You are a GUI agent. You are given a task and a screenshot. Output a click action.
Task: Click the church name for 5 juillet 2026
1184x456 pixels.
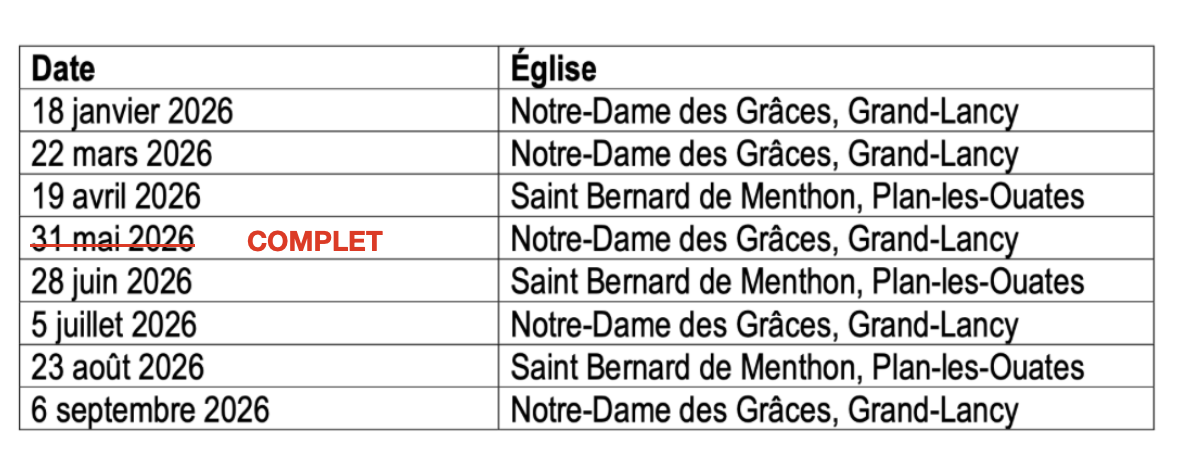click(x=764, y=325)
